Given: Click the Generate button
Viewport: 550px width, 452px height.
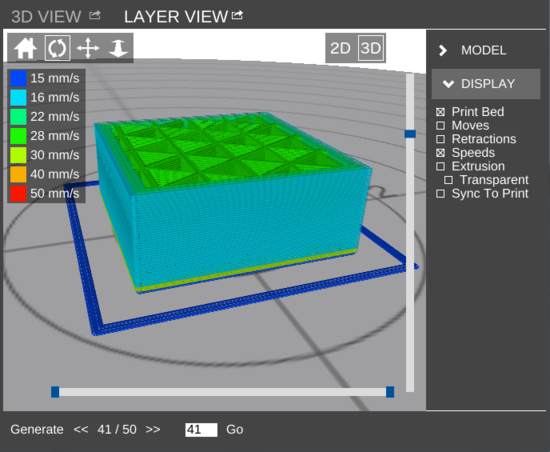Looking at the screenshot, I should [37, 429].
